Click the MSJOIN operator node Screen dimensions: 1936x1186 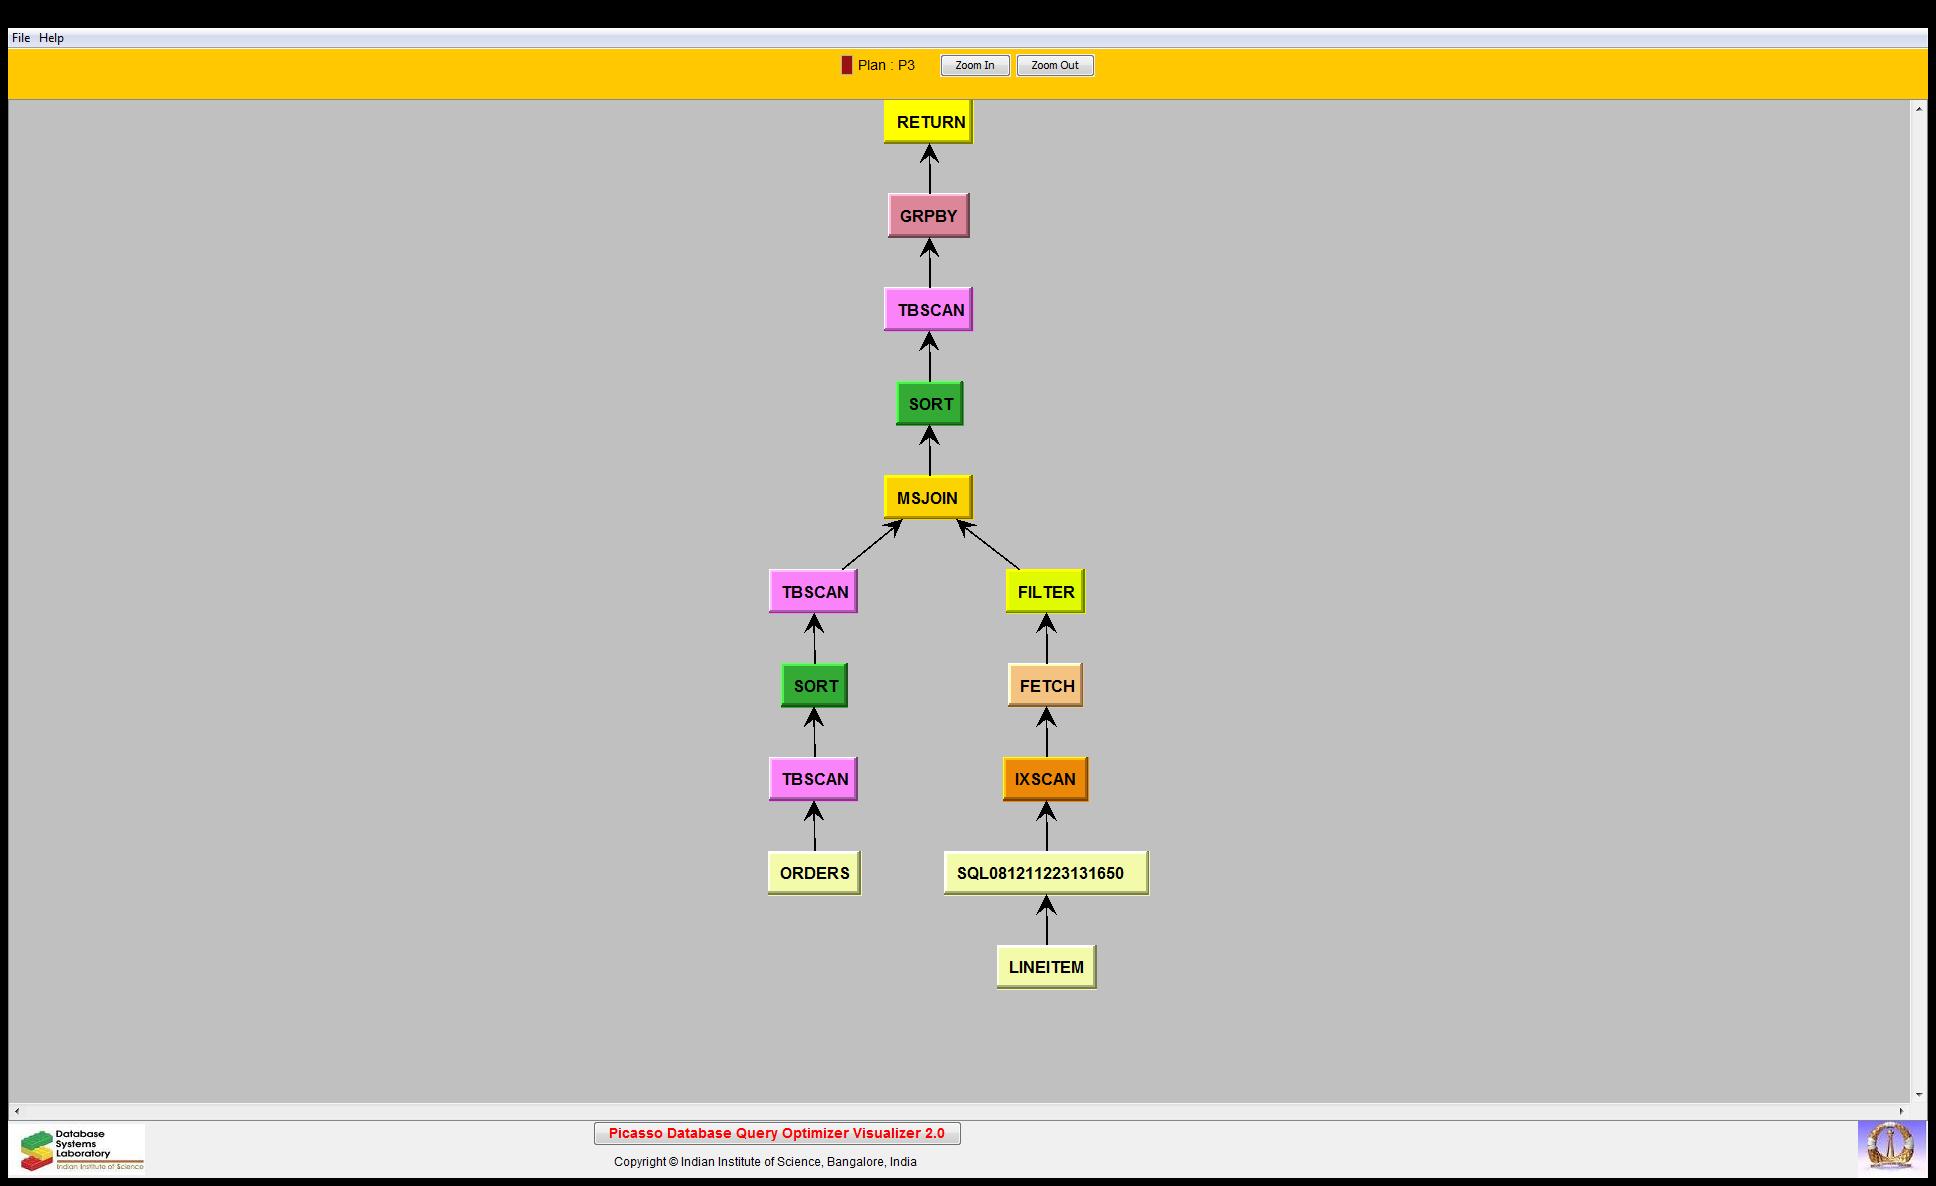[927, 498]
